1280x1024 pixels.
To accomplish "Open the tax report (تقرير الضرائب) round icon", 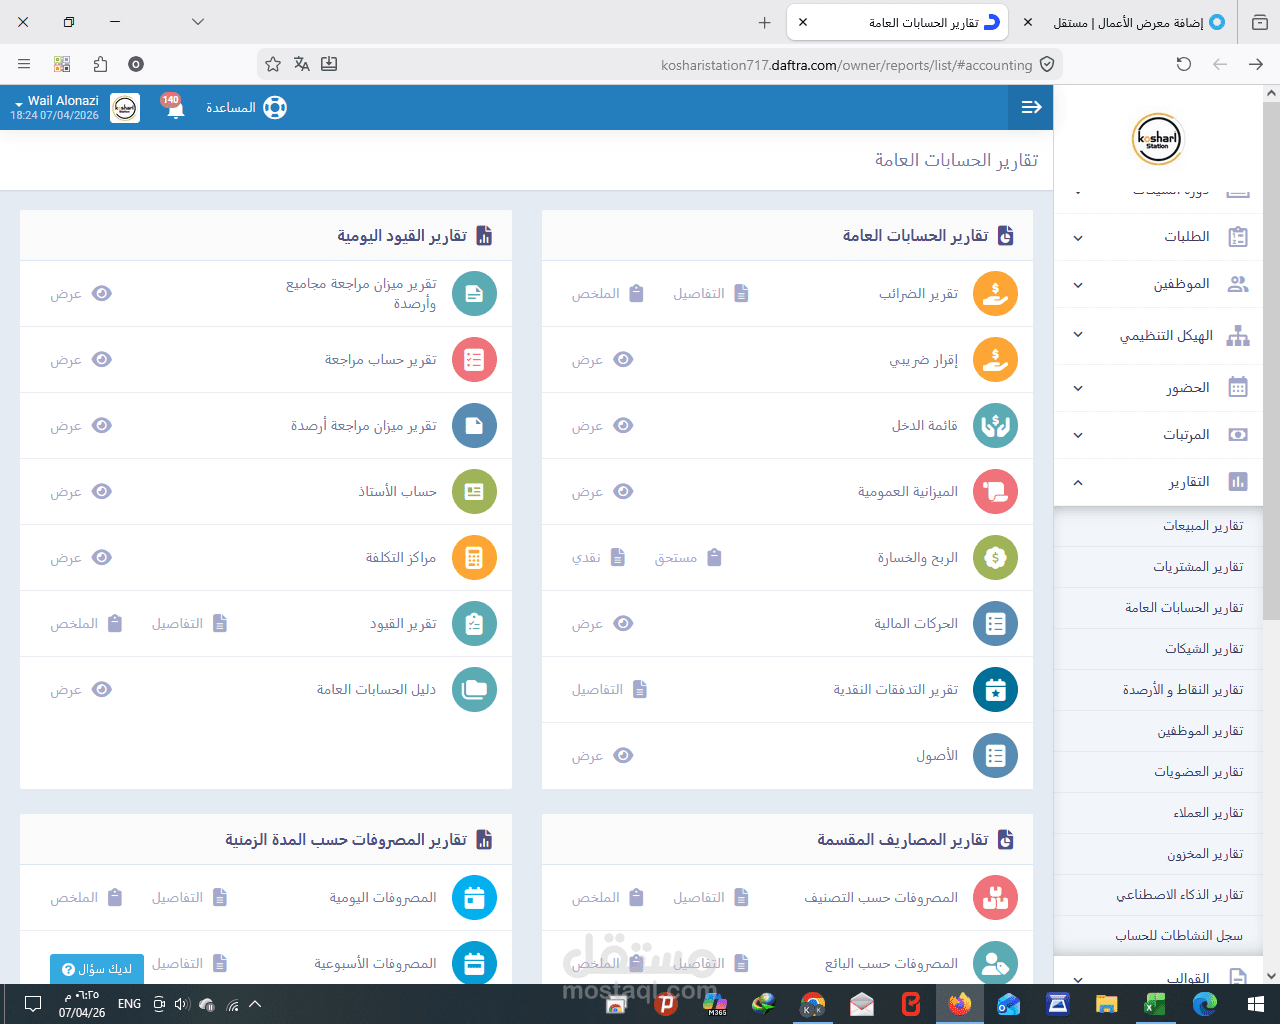I will [x=995, y=294].
